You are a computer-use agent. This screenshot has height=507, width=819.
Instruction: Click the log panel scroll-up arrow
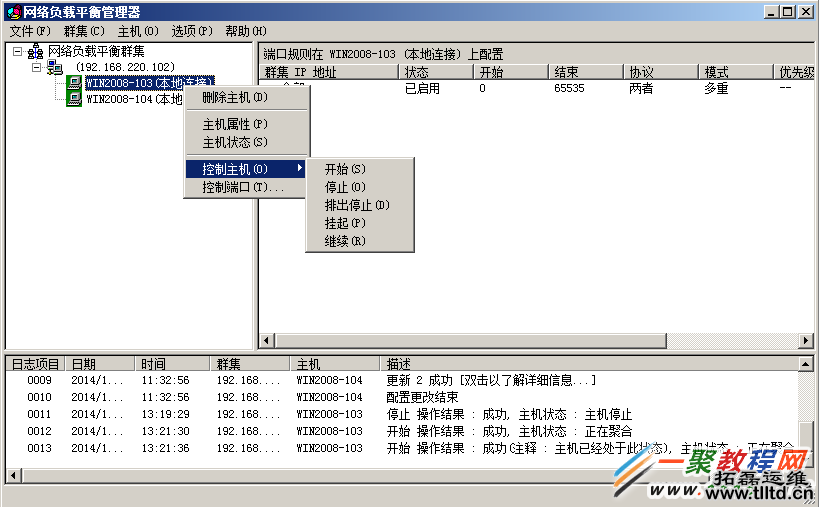(806, 364)
